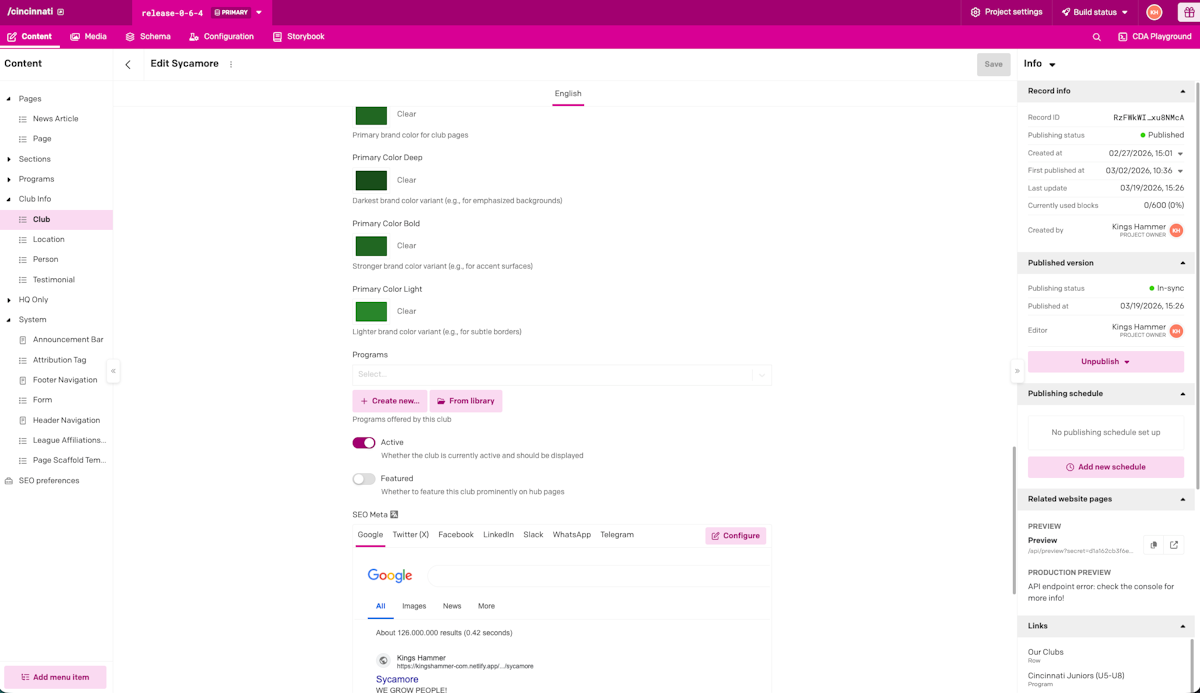Collapse the Pages tree group
Viewport: 1200px width, 693px height.
9,99
